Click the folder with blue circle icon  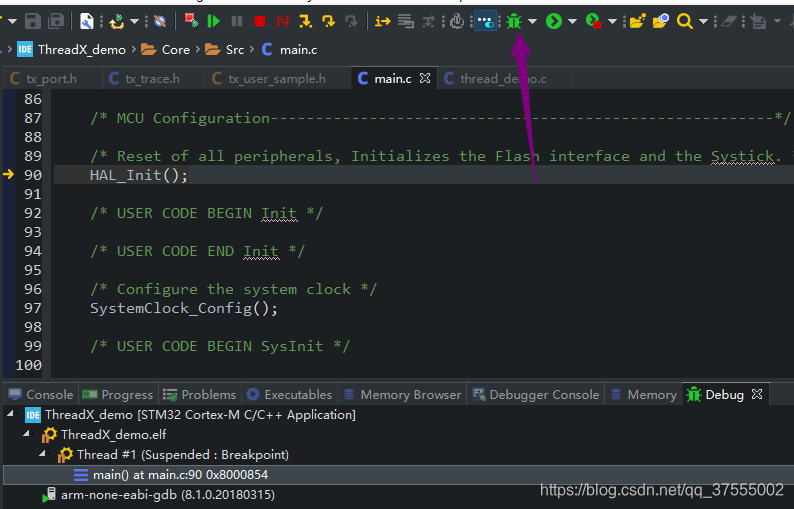click(661, 21)
